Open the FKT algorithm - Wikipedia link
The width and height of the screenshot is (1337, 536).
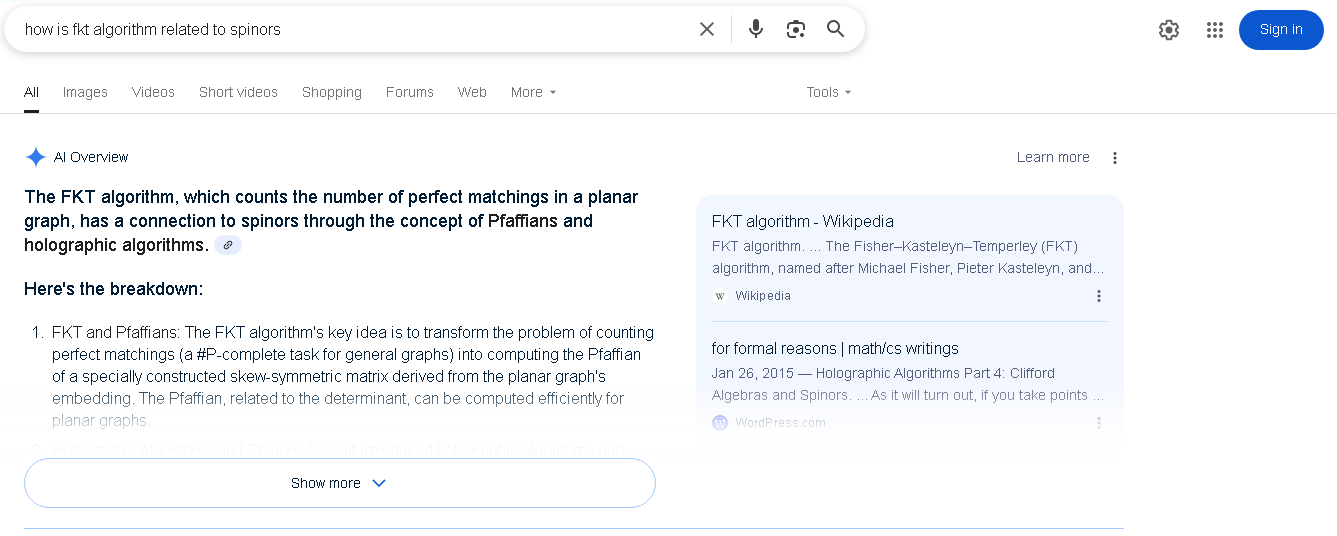pos(803,221)
